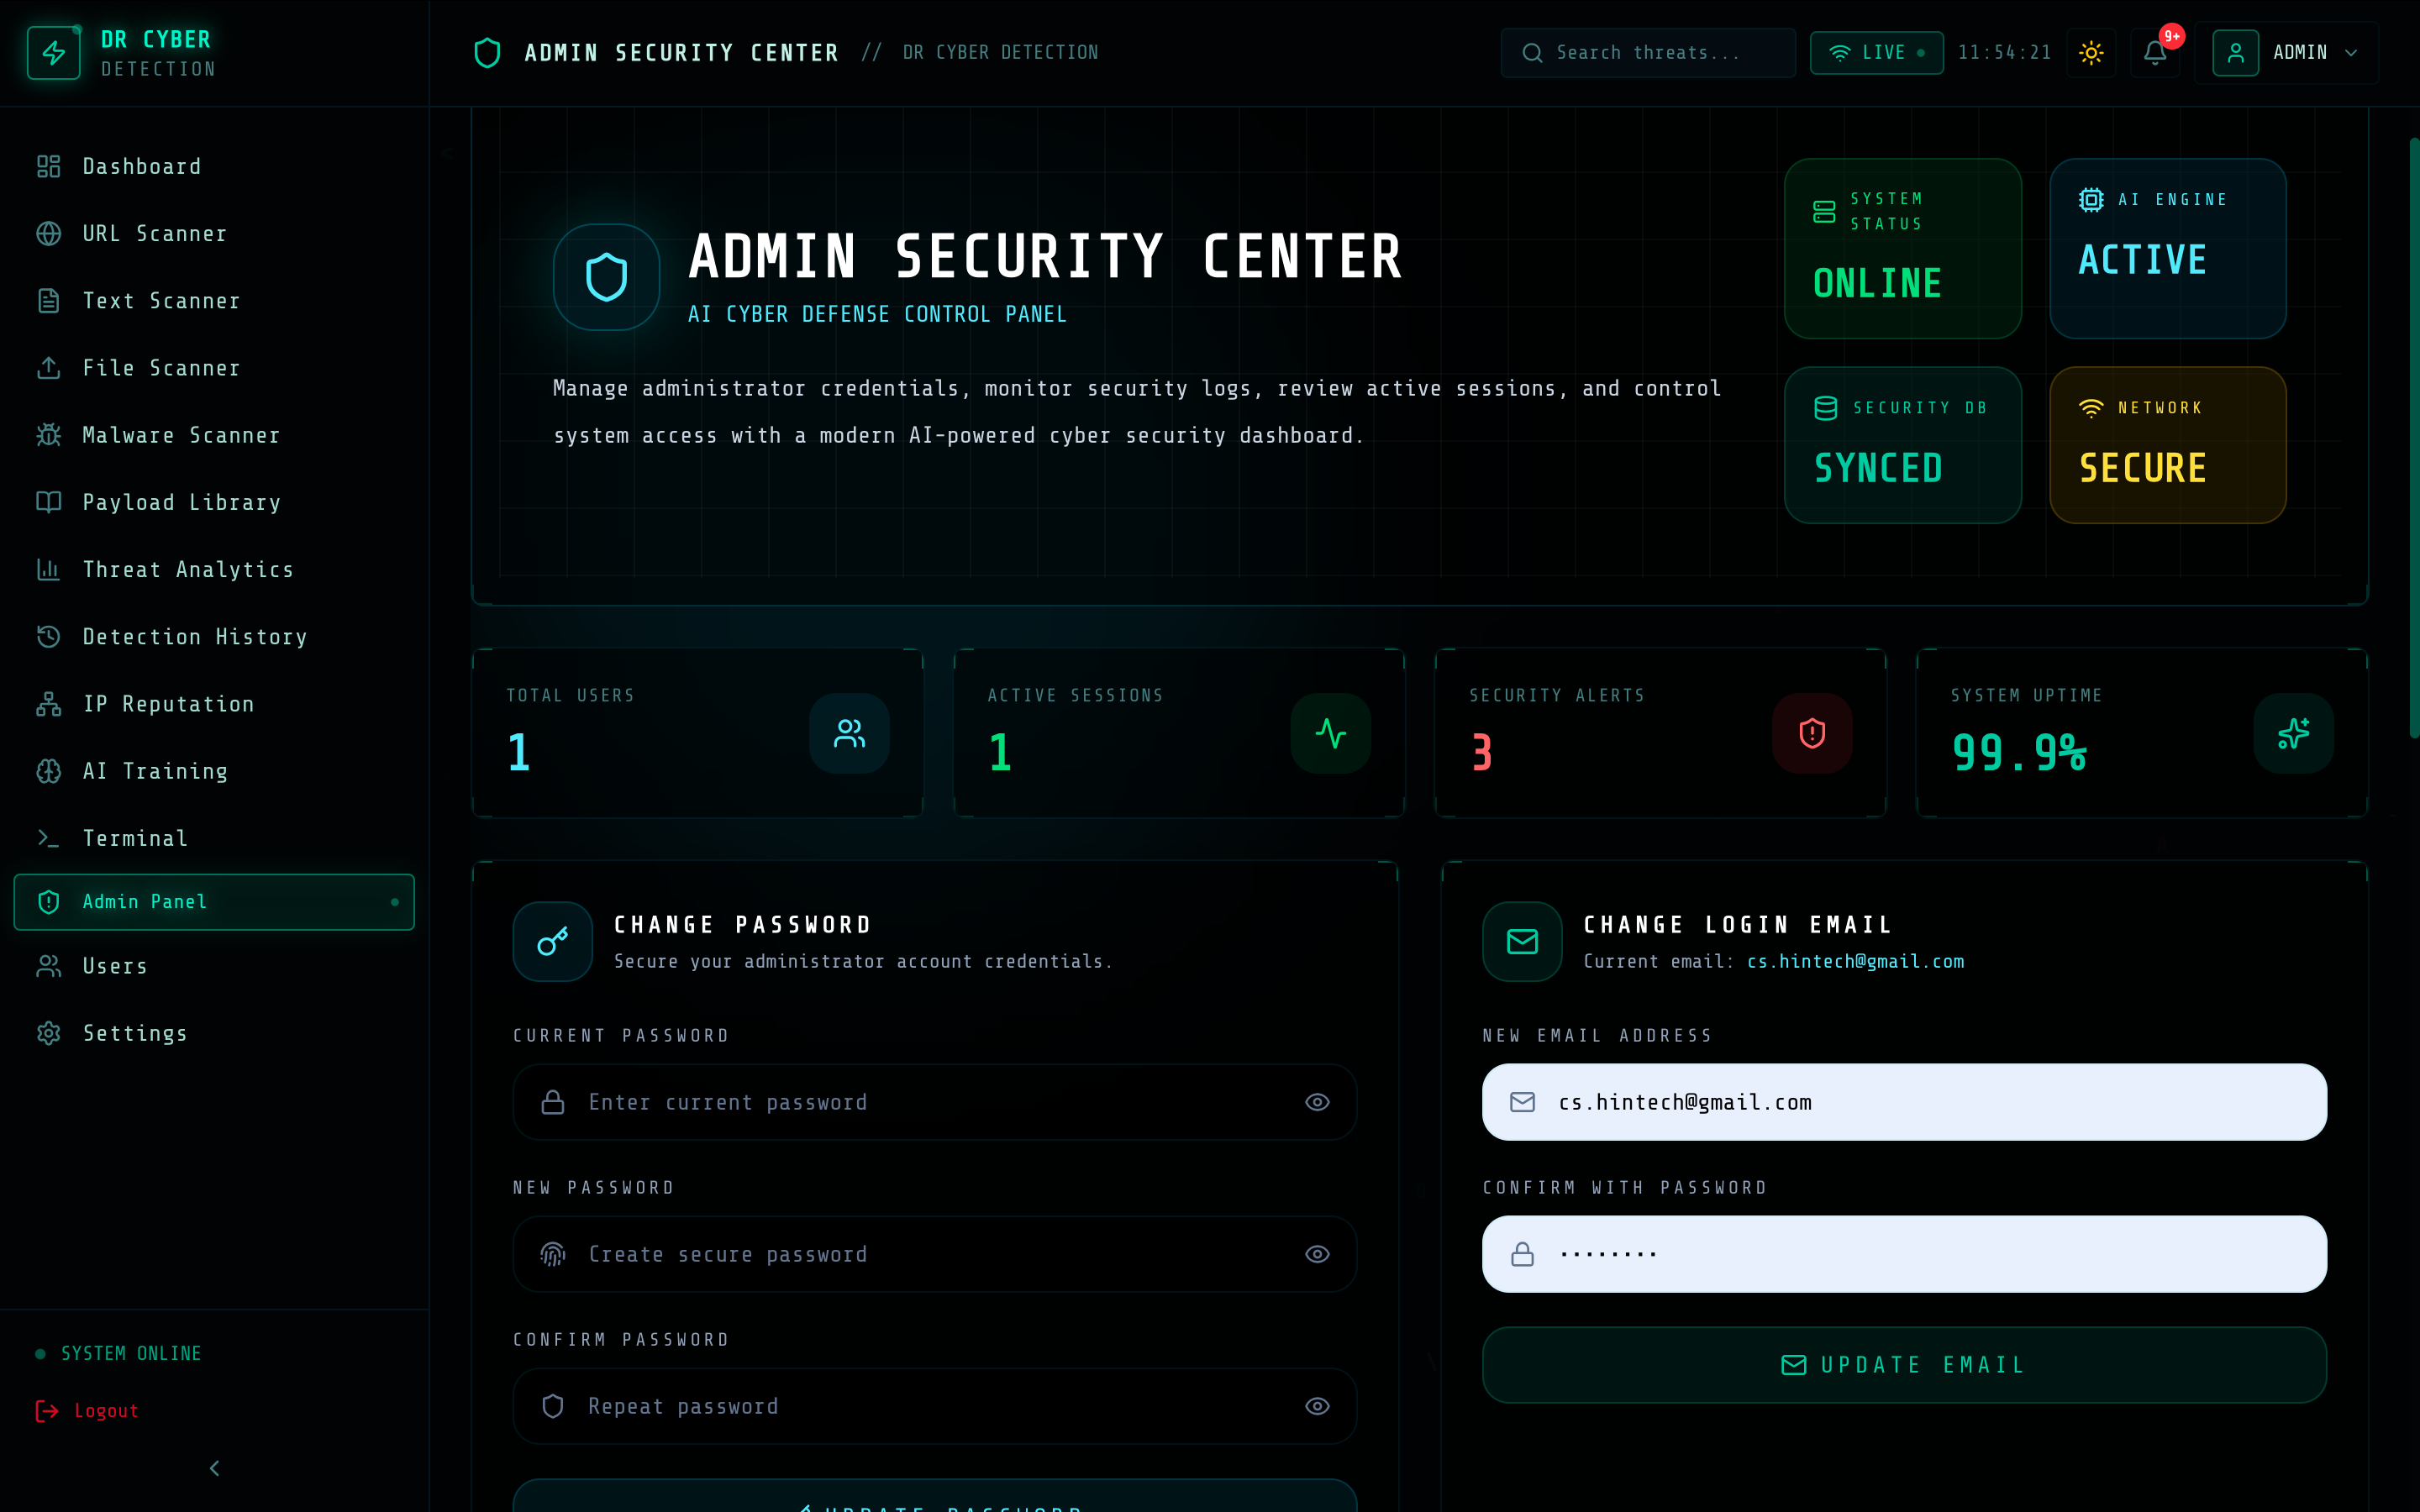Click the Settings gear icon

(x=48, y=1033)
